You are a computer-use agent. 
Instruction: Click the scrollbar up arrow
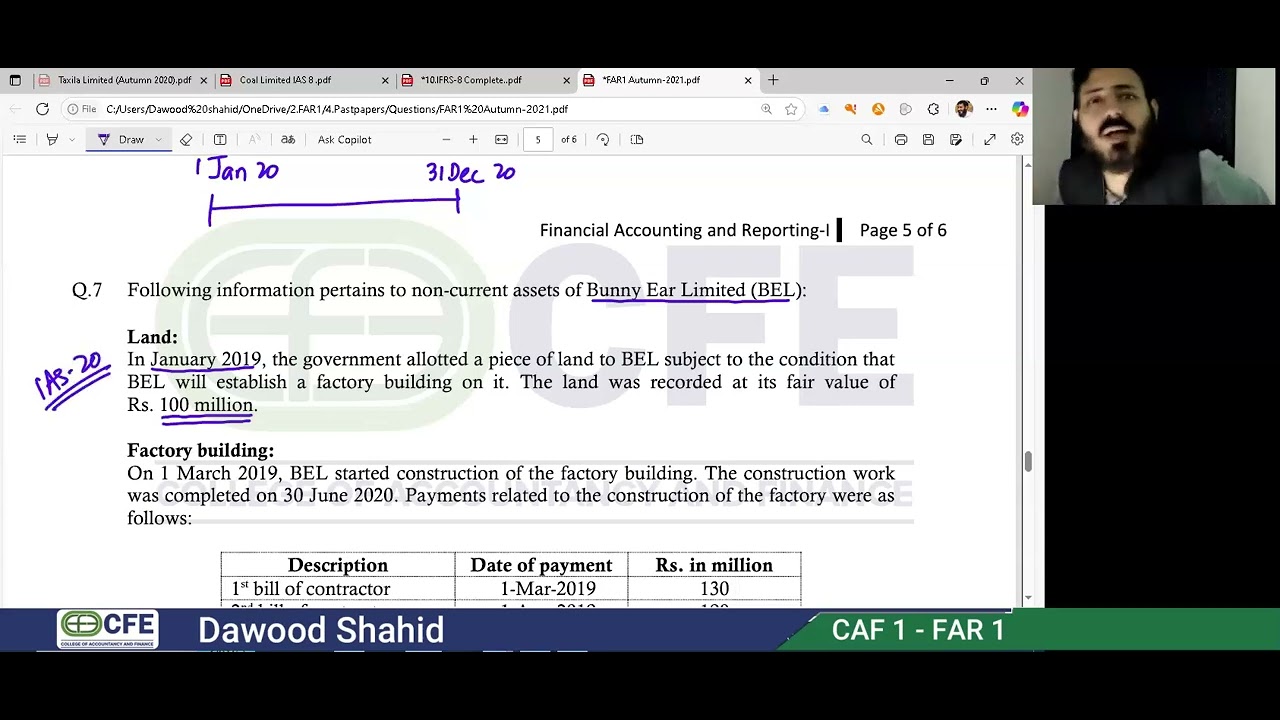click(1026, 164)
